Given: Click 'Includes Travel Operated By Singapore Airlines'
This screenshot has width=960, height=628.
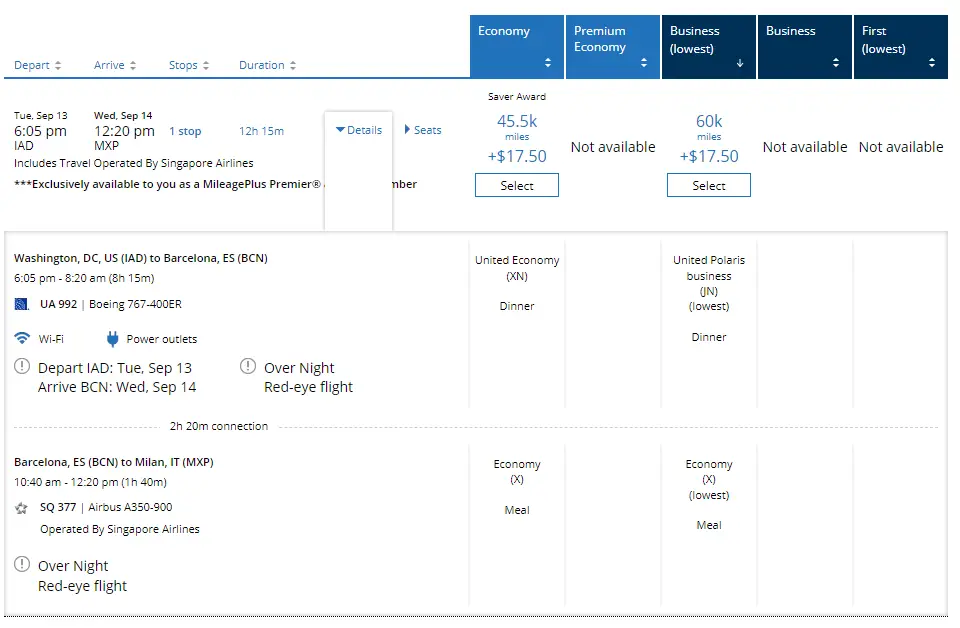Looking at the screenshot, I should (133, 163).
